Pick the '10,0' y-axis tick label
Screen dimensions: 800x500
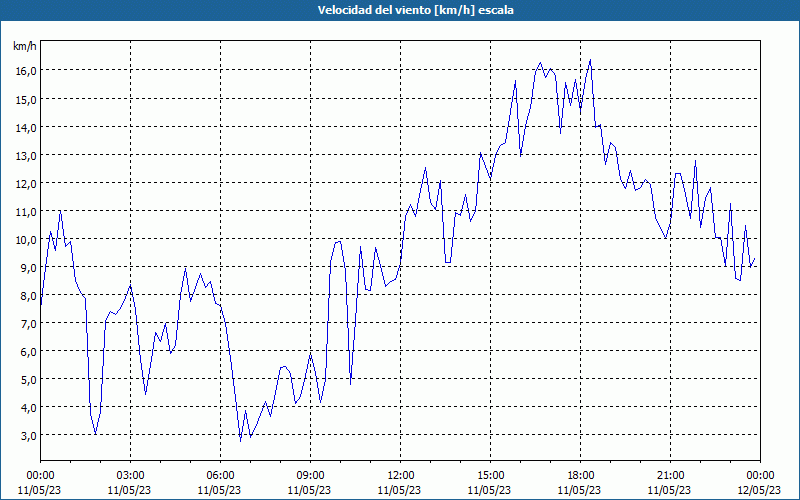[x=25, y=240]
